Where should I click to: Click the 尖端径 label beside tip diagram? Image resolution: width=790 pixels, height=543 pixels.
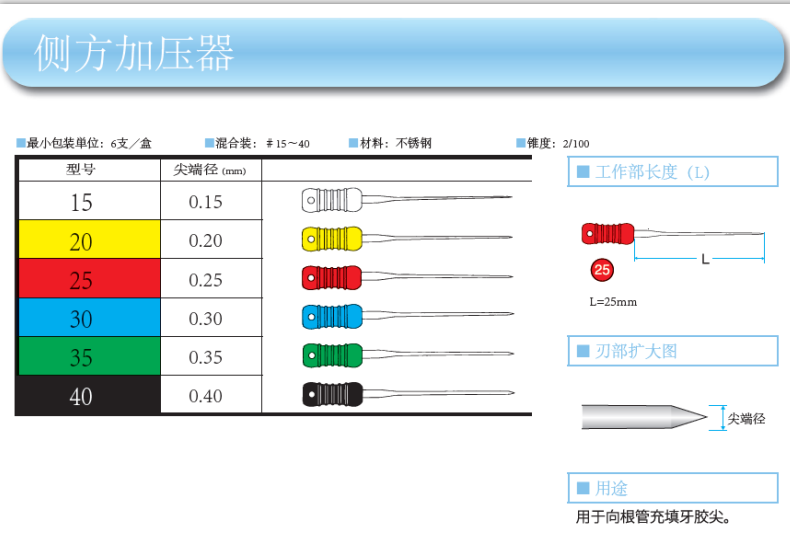click(746, 419)
